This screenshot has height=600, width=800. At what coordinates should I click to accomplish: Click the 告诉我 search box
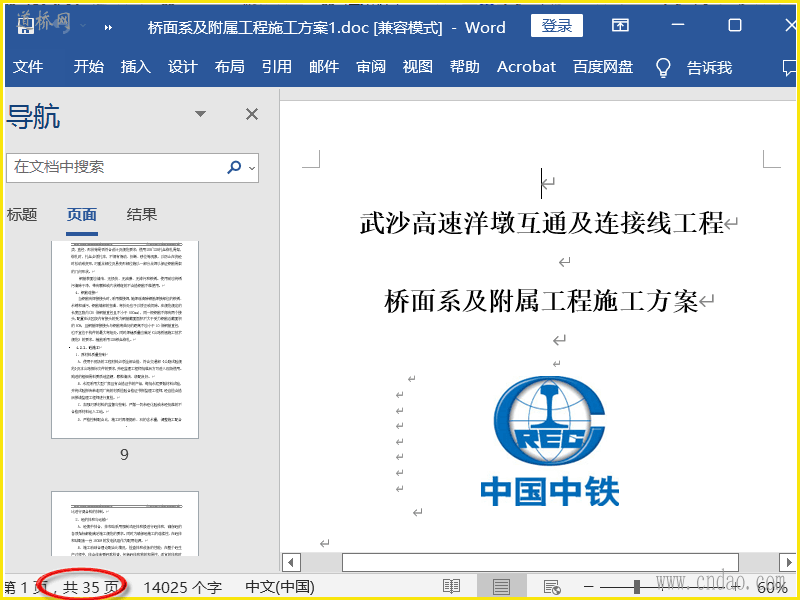click(x=709, y=67)
